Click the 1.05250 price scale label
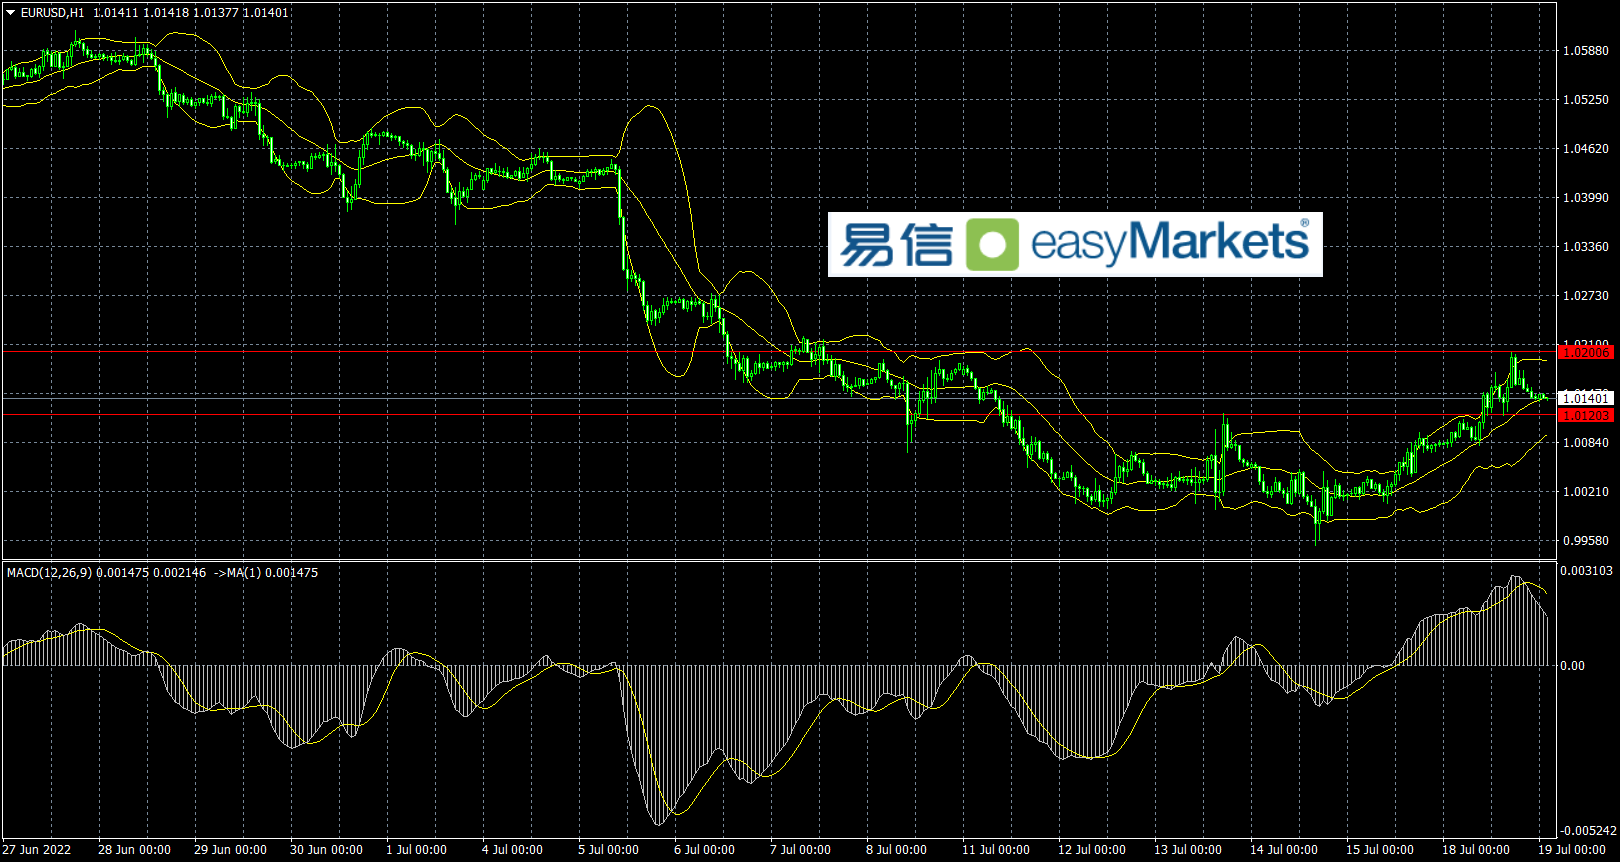The height and width of the screenshot is (862, 1620). click(x=1586, y=100)
